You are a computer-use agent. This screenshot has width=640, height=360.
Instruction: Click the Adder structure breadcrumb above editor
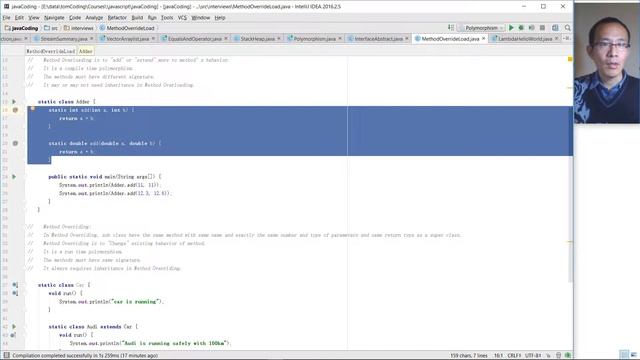[85, 51]
